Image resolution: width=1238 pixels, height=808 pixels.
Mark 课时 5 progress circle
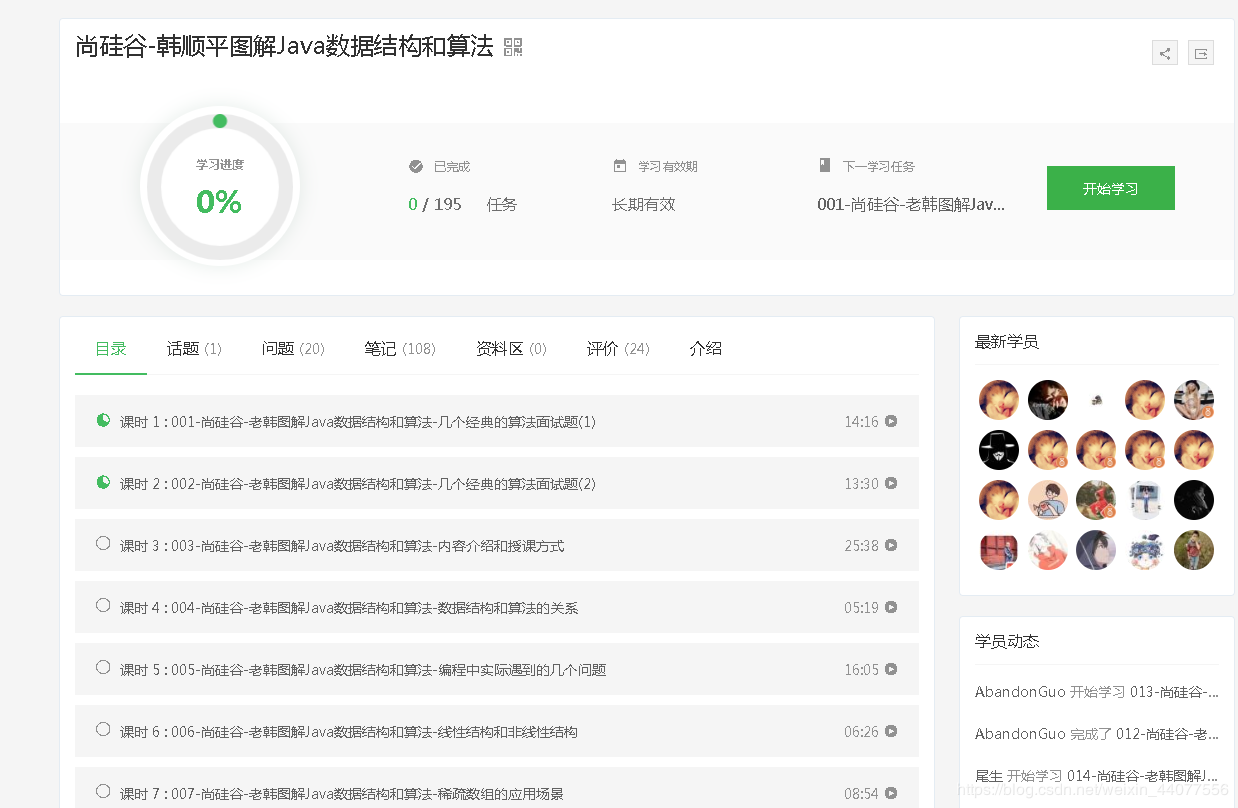pyautogui.click(x=102, y=669)
